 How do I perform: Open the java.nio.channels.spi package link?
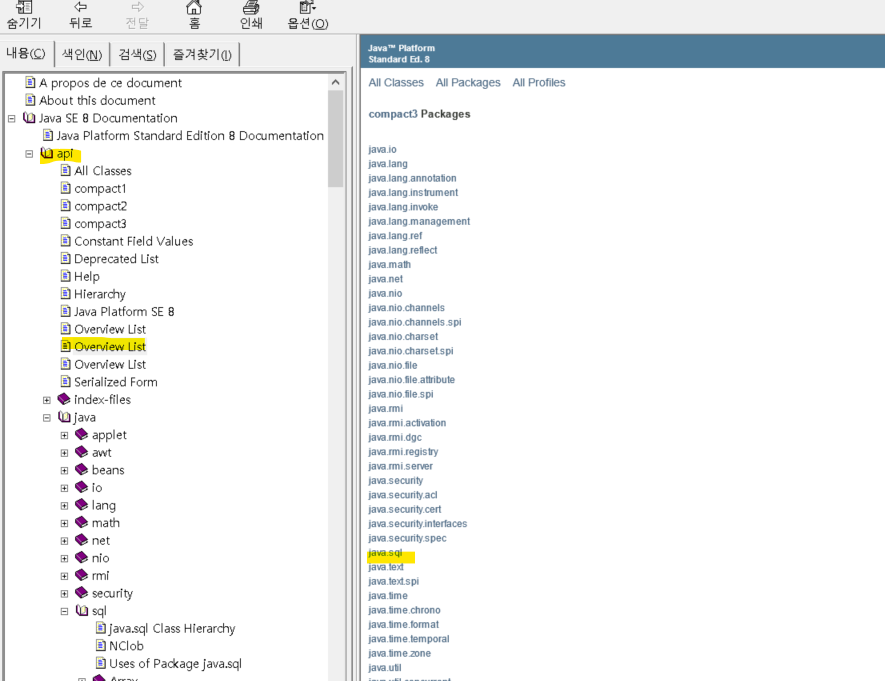coord(414,322)
